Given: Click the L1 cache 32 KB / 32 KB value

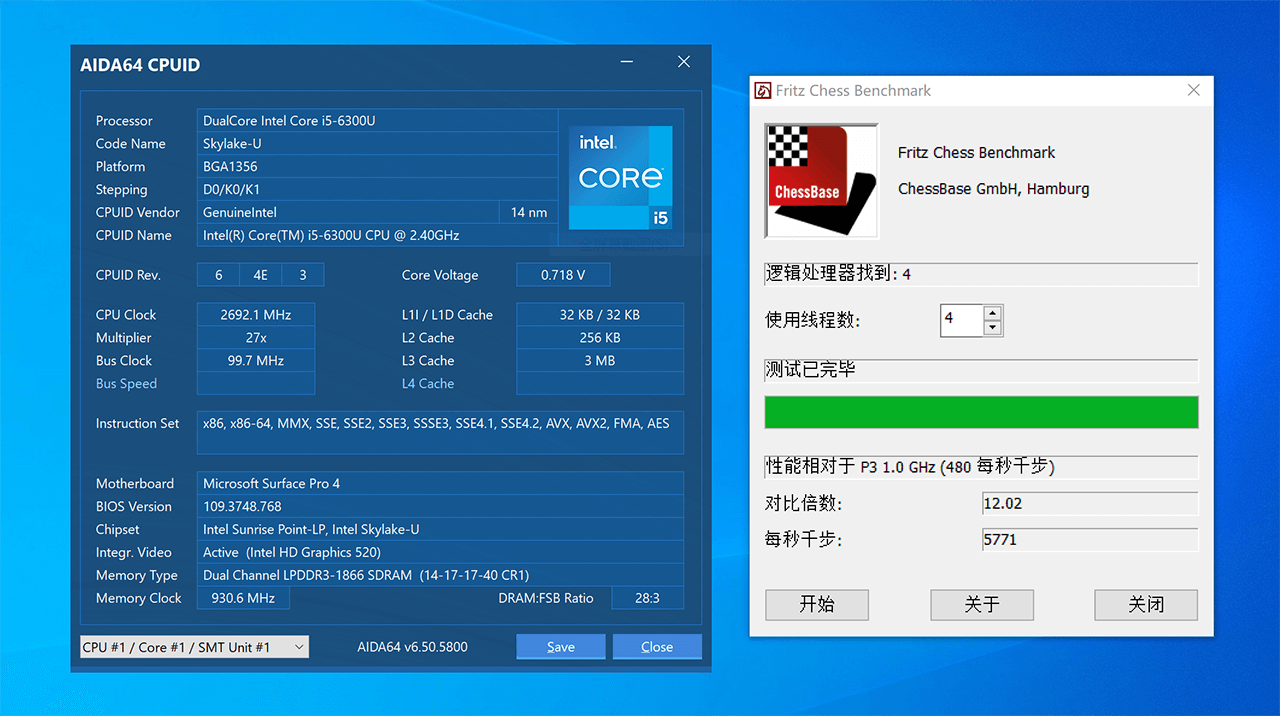Looking at the screenshot, I should coord(600,314).
